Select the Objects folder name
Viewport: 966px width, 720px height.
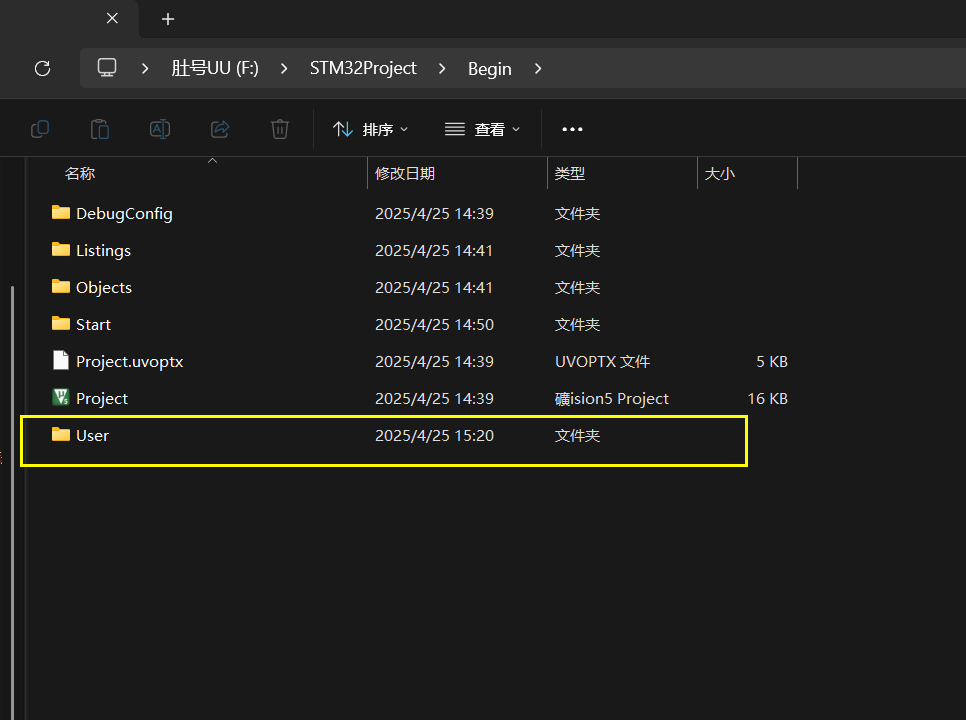pyautogui.click(x=104, y=288)
